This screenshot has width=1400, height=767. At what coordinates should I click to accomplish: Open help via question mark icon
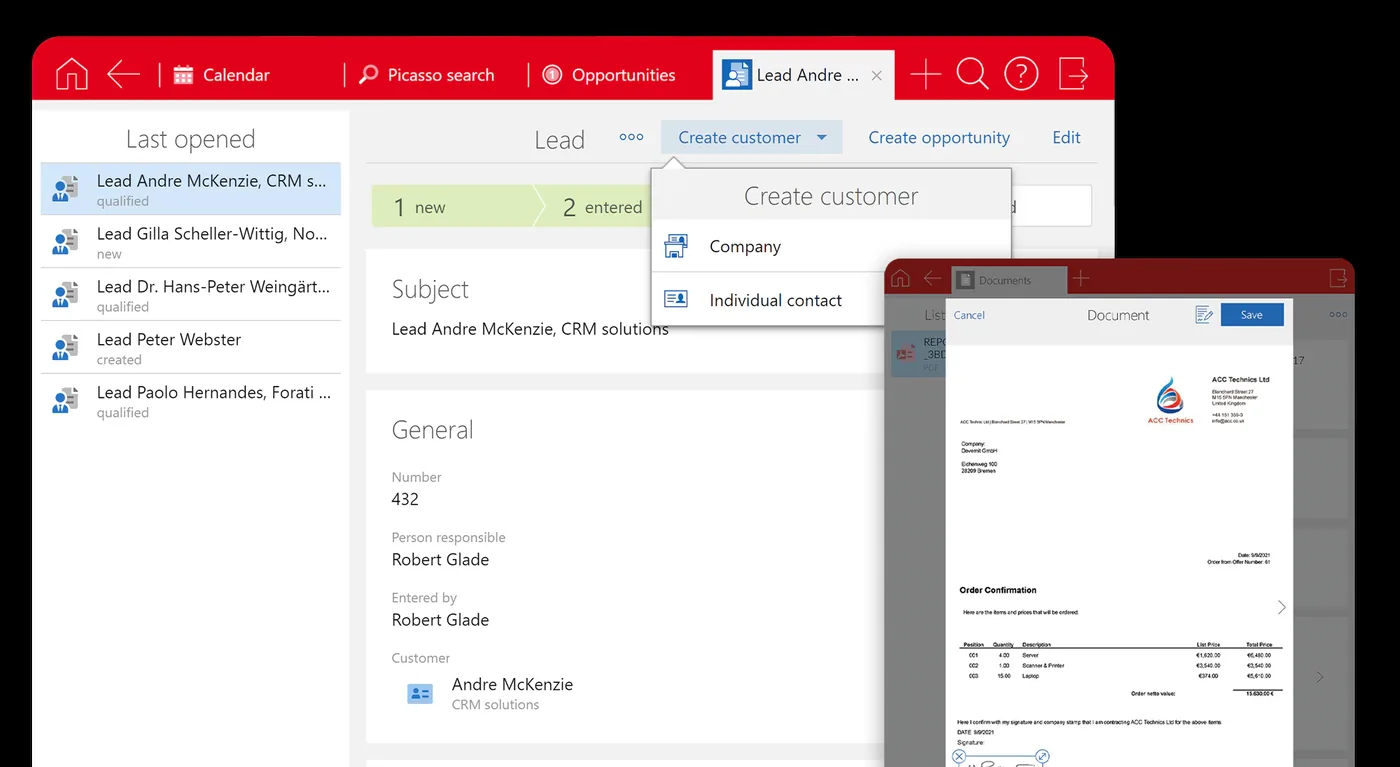[1021, 75]
